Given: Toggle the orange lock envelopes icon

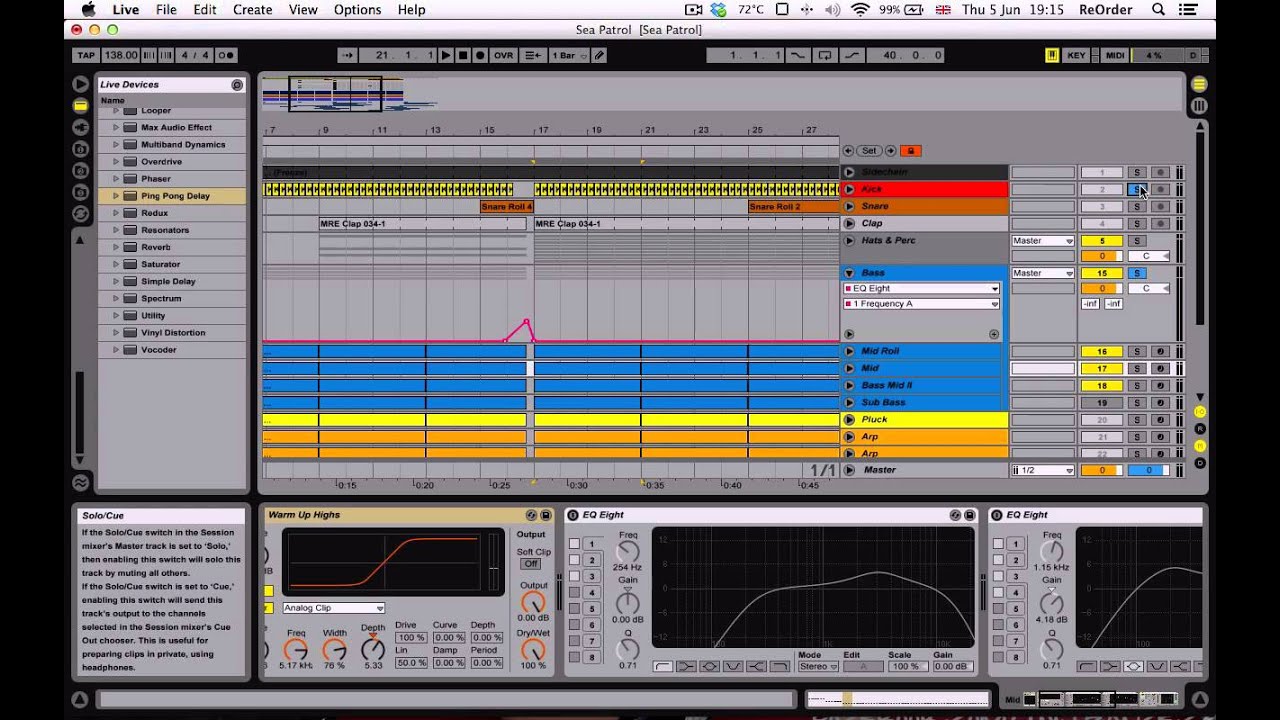Looking at the screenshot, I should pyautogui.click(x=910, y=151).
